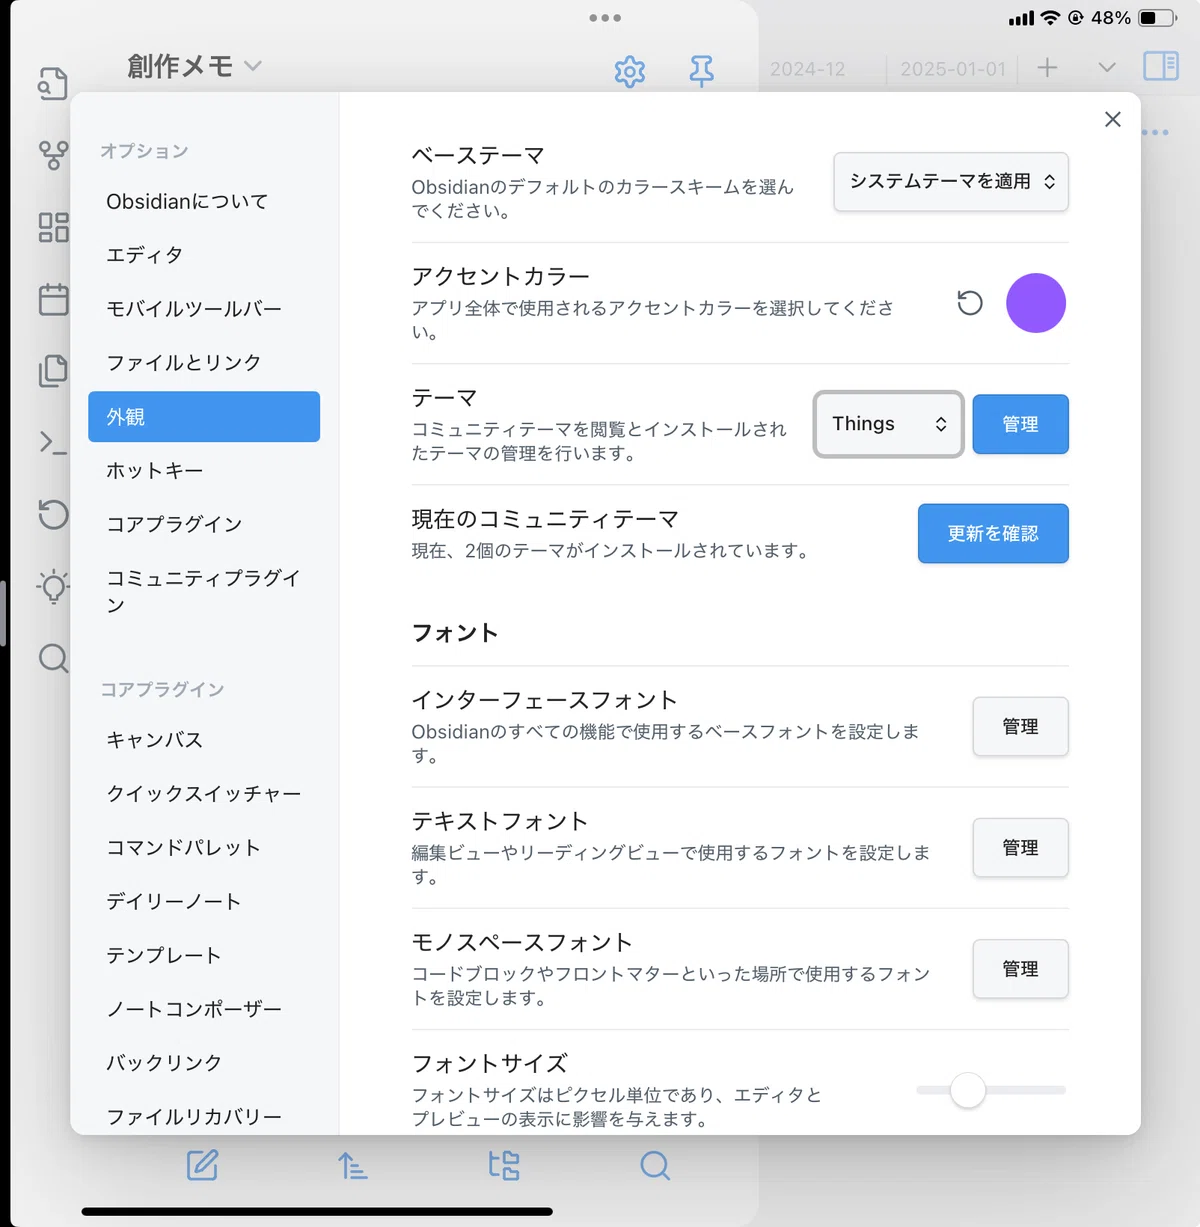Tap the three-dot handle at top
1200x1227 pixels.
pos(605,18)
